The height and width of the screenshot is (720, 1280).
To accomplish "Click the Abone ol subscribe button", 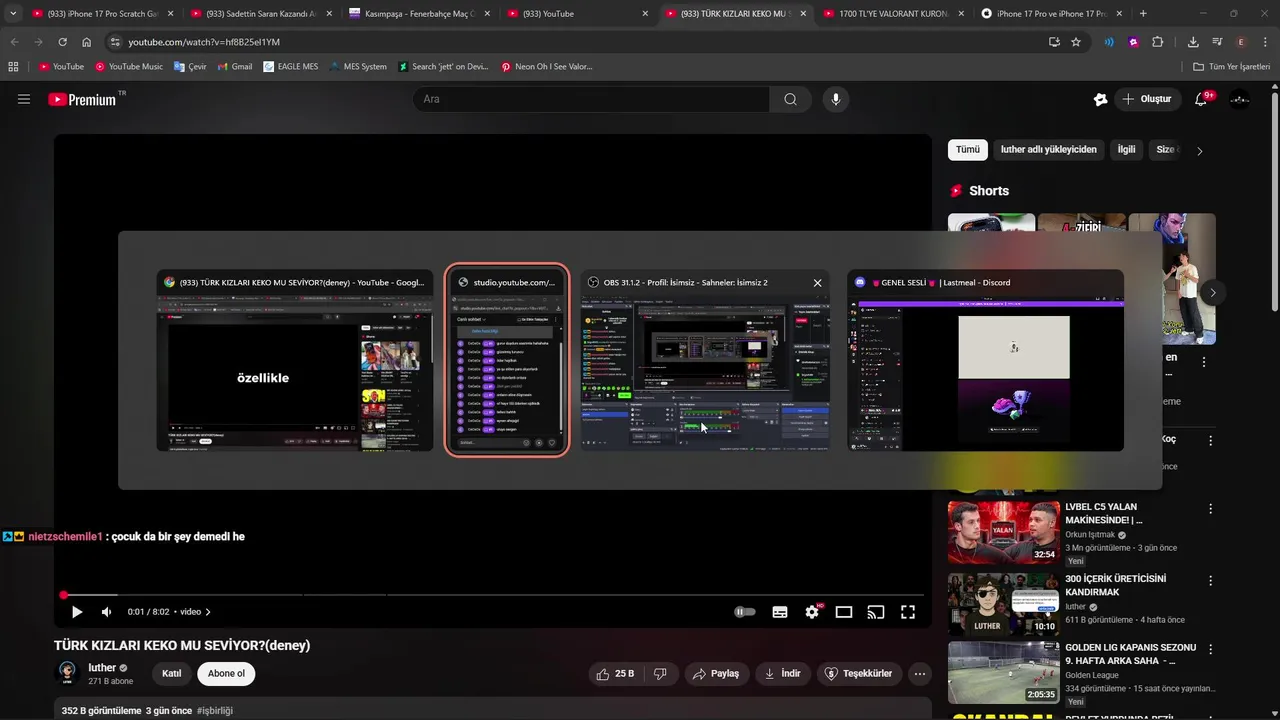I will click(x=226, y=674).
